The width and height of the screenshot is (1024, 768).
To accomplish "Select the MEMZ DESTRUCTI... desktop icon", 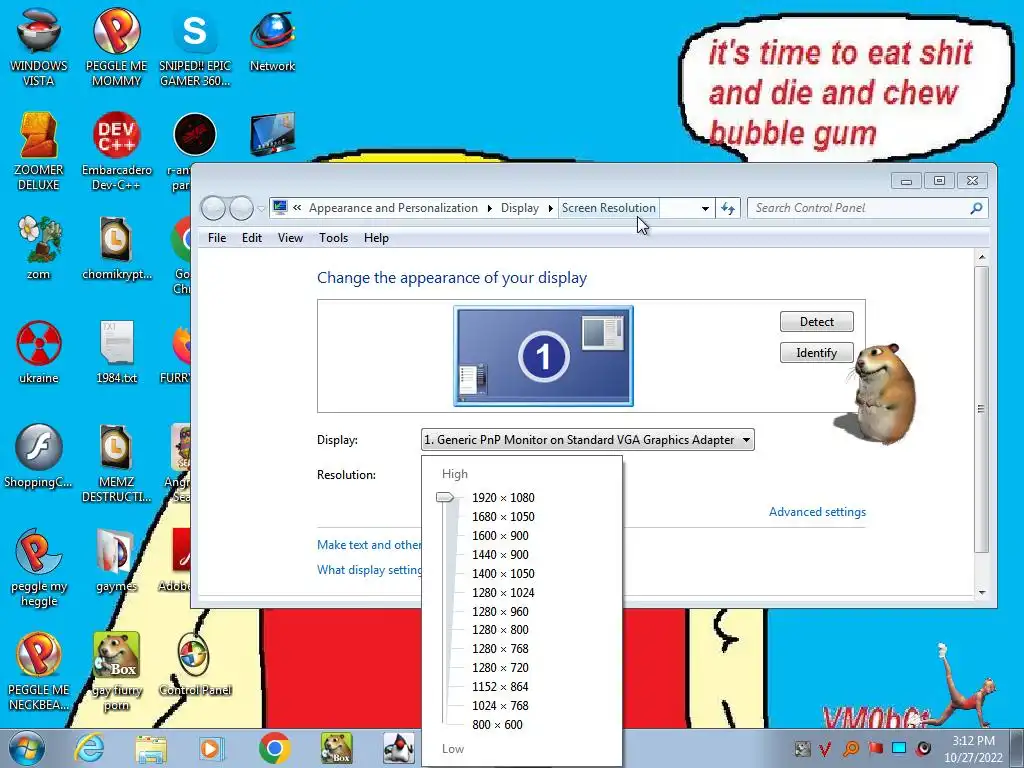I will (116, 464).
